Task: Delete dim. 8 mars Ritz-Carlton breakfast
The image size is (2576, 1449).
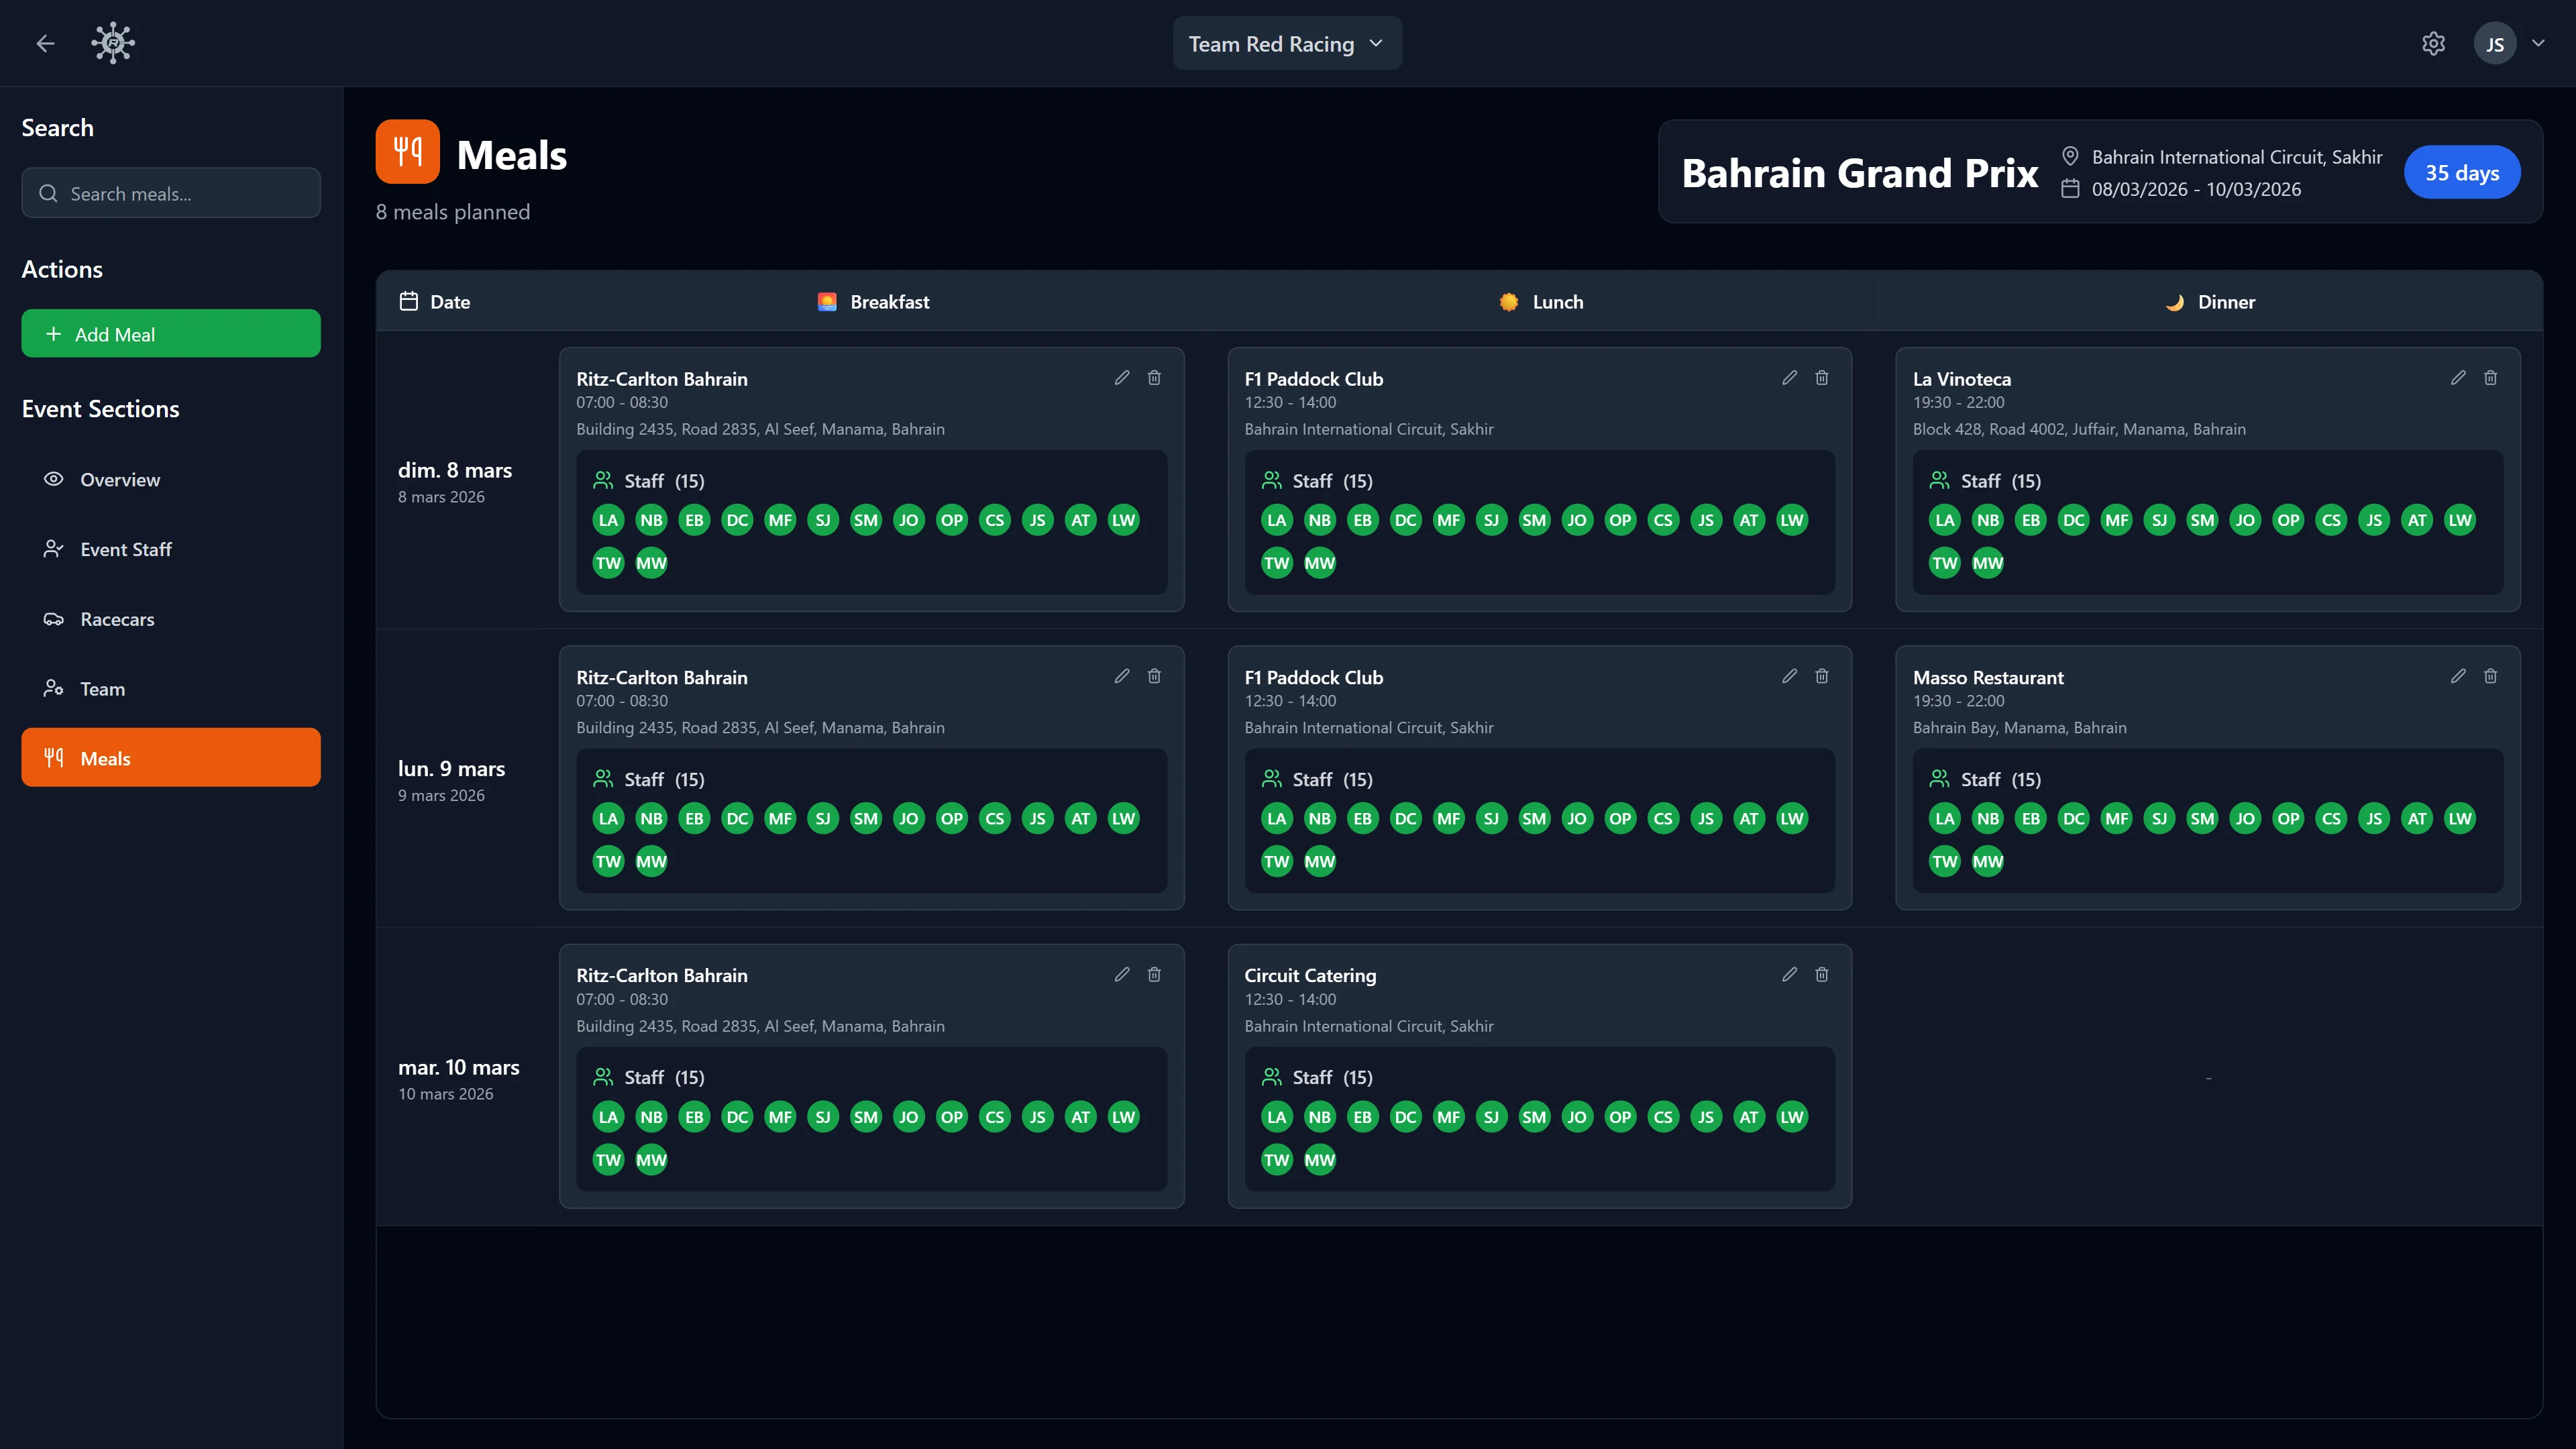Action: click(1154, 378)
